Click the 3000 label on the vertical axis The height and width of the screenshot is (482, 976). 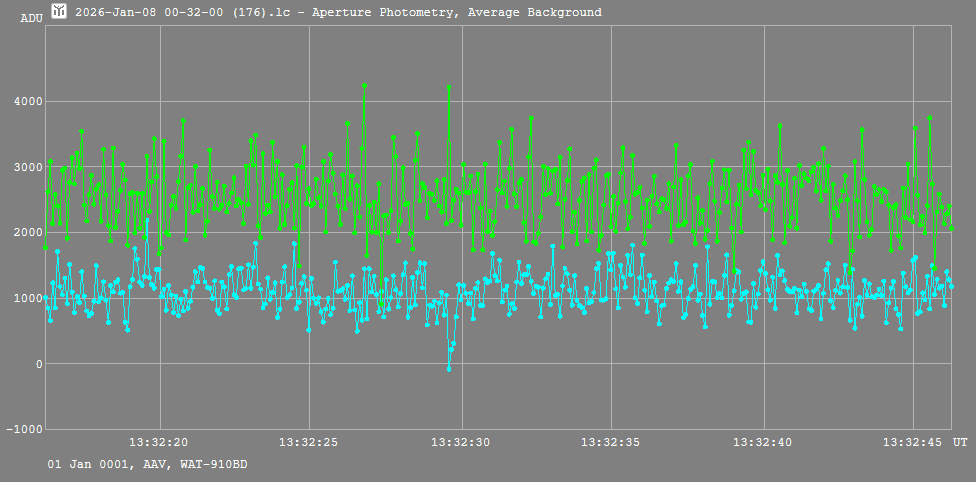[x=27, y=167]
